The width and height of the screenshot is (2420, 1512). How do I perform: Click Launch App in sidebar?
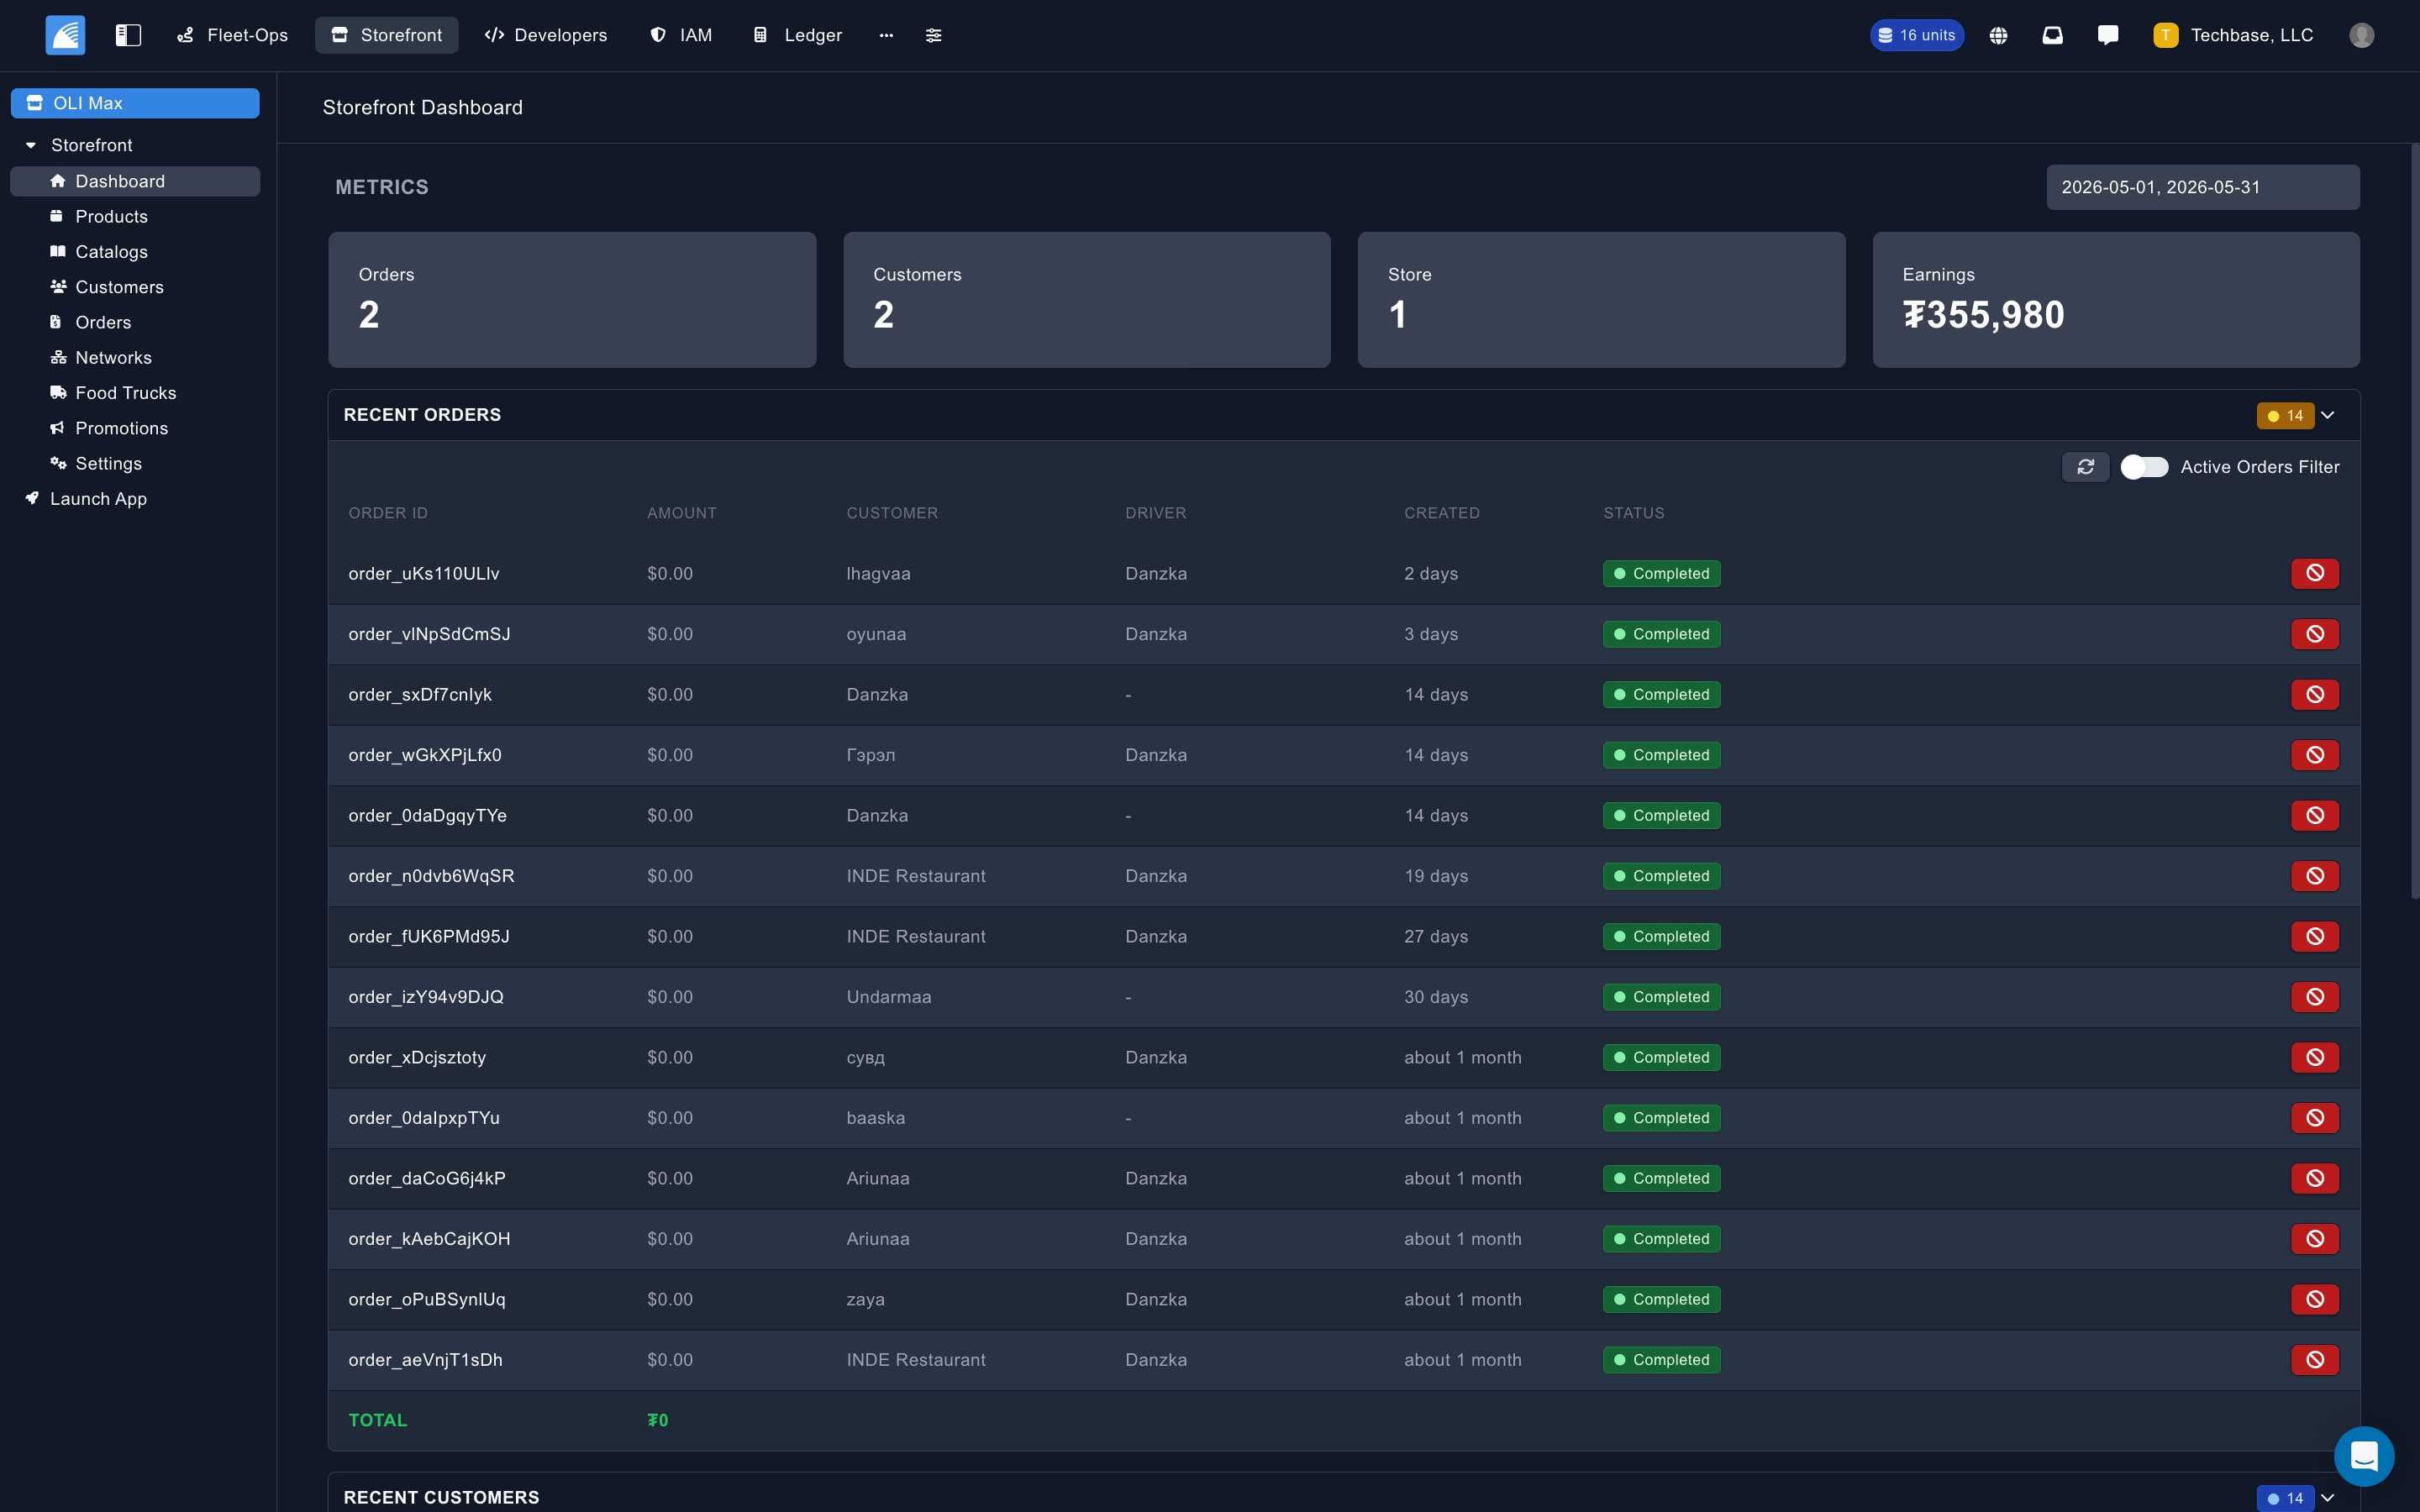(135, 499)
